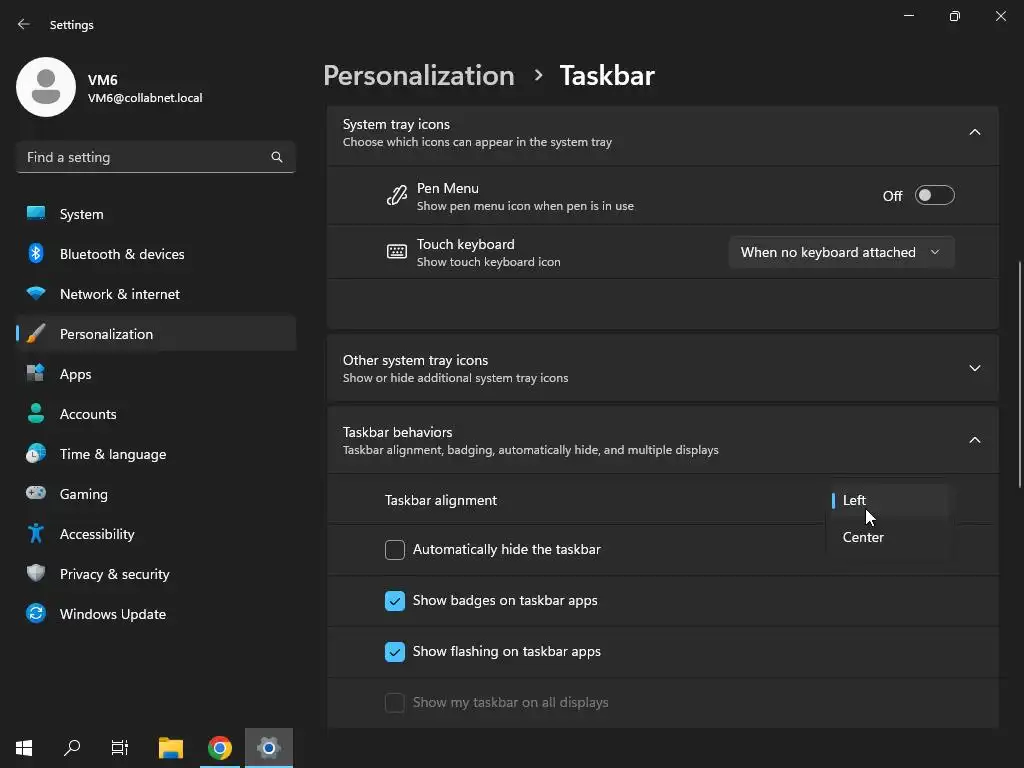
Task: Disable Show flashing on taskbar apps
Action: point(395,652)
